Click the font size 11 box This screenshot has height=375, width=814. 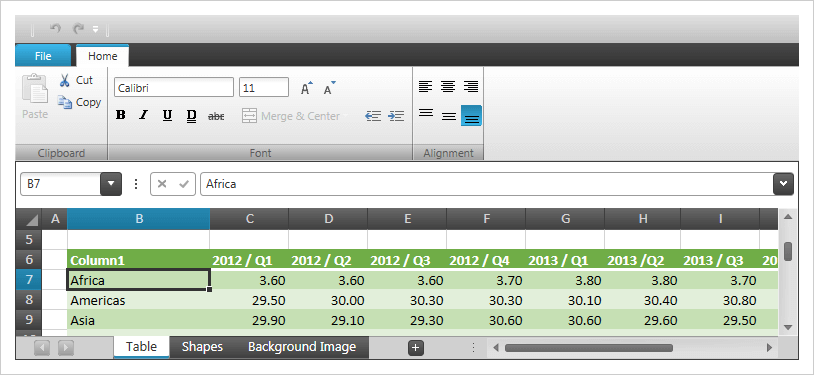click(x=264, y=88)
